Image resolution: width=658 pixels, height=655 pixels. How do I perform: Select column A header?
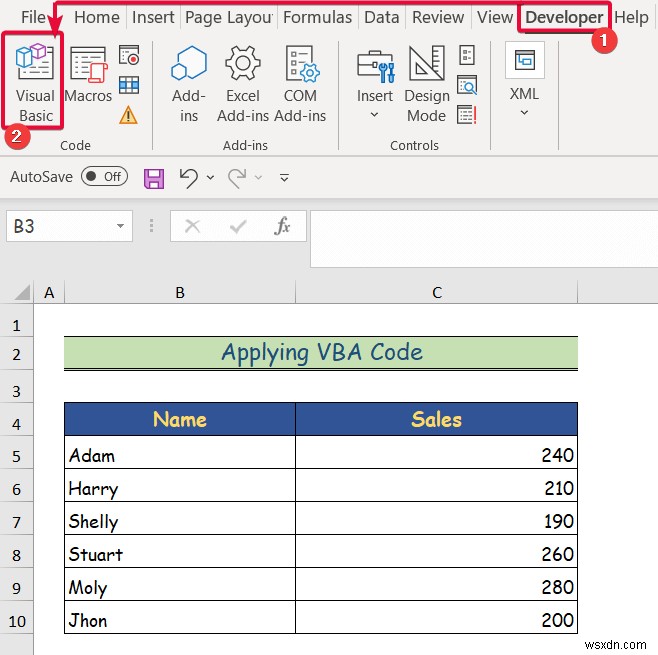click(x=49, y=292)
